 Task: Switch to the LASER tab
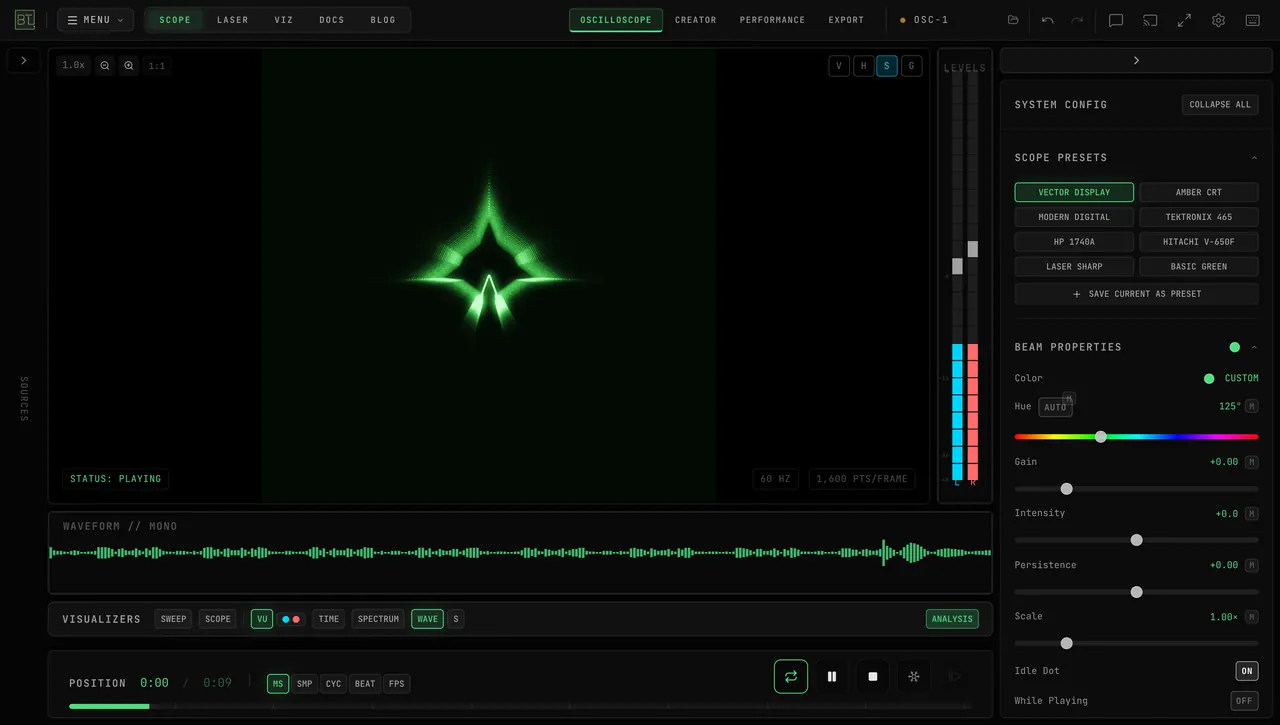click(233, 20)
